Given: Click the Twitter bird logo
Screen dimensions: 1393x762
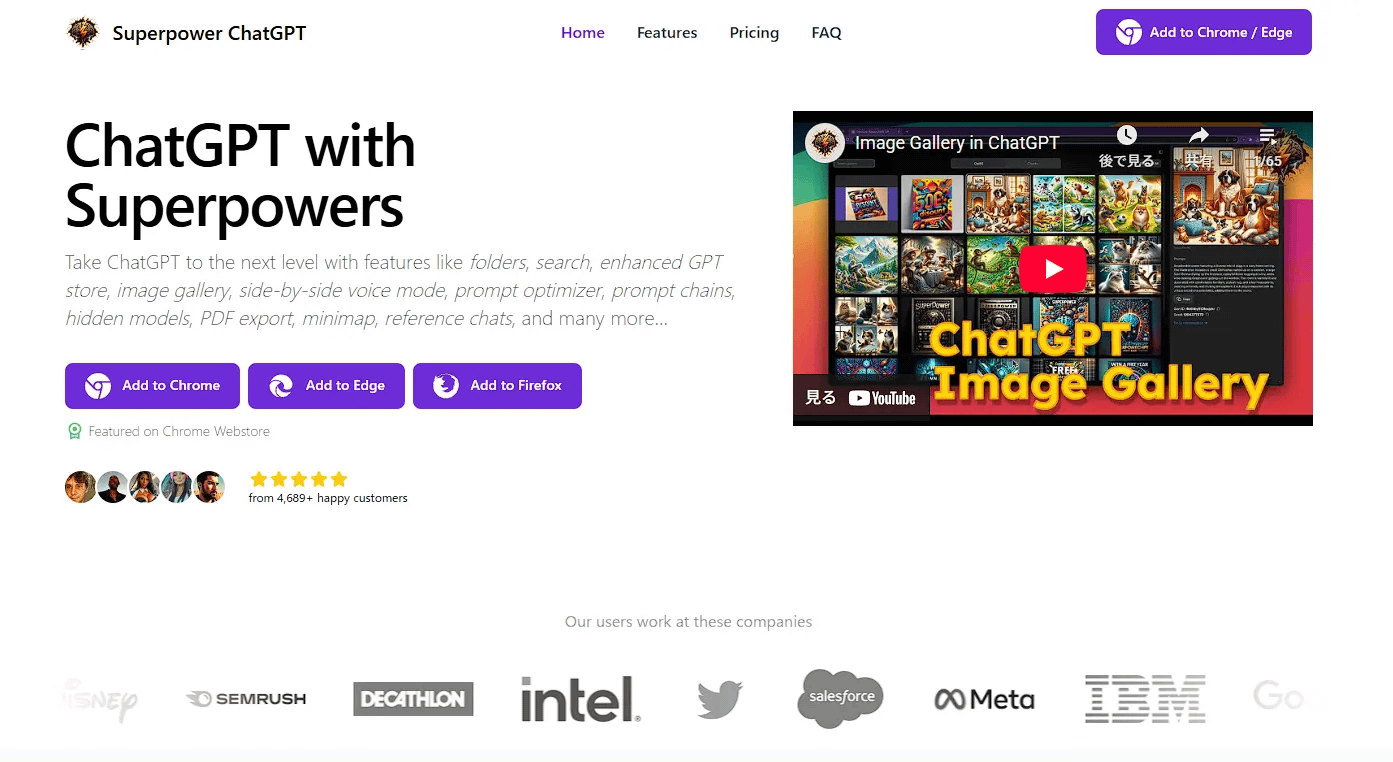Looking at the screenshot, I should tap(720, 699).
